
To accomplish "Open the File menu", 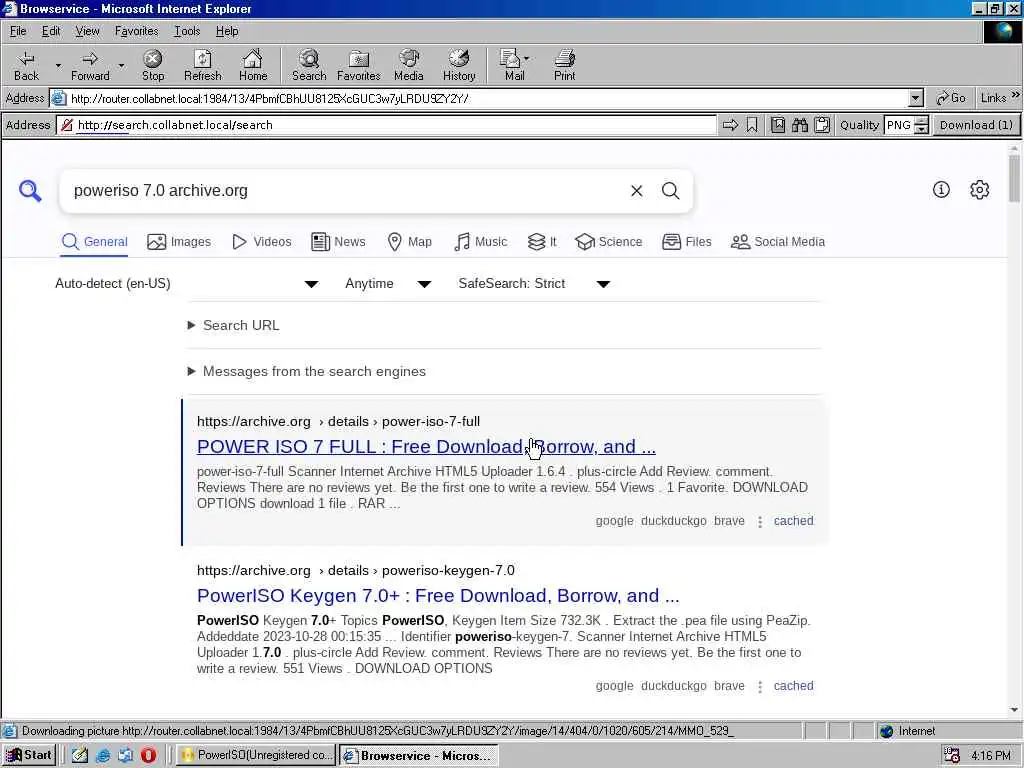I will point(18,31).
